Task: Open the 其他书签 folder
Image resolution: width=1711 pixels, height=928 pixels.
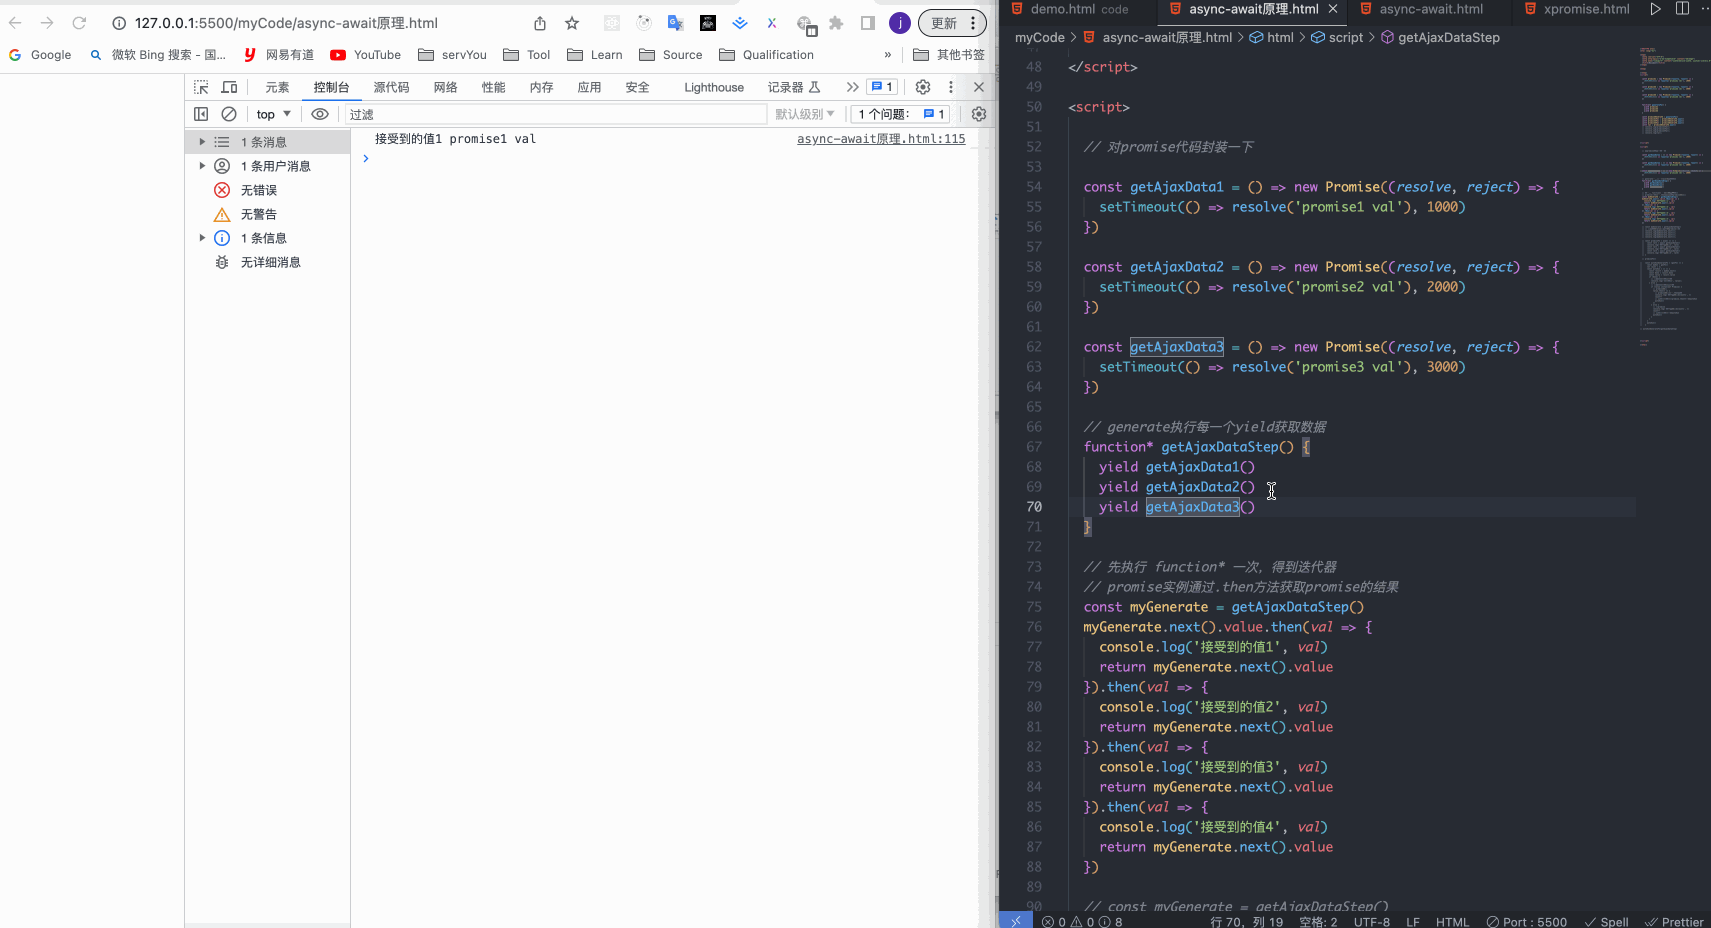Action: (949, 55)
